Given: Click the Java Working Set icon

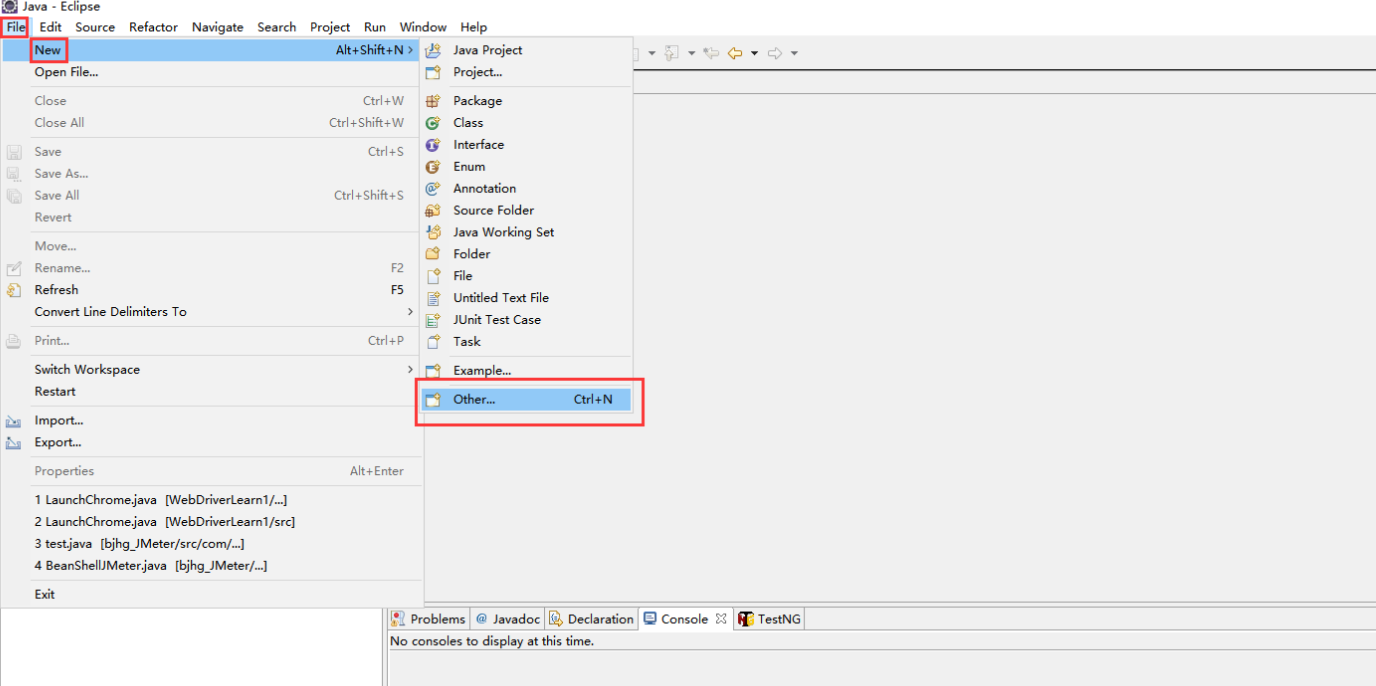Looking at the screenshot, I should click(433, 232).
